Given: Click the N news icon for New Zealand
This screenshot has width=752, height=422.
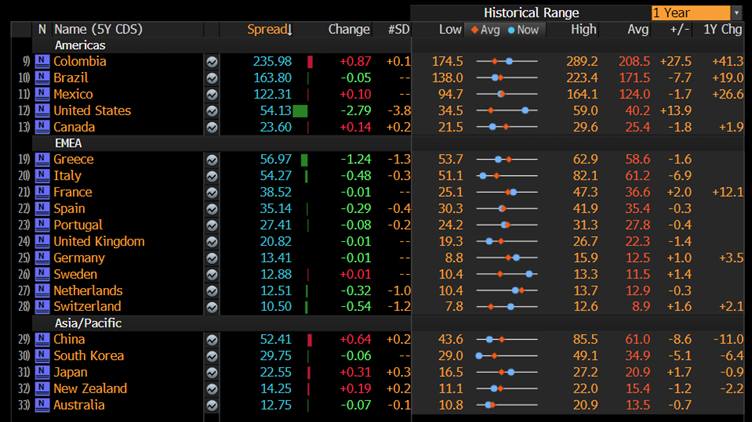Looking at the screenshot, I should pos(42,388).
